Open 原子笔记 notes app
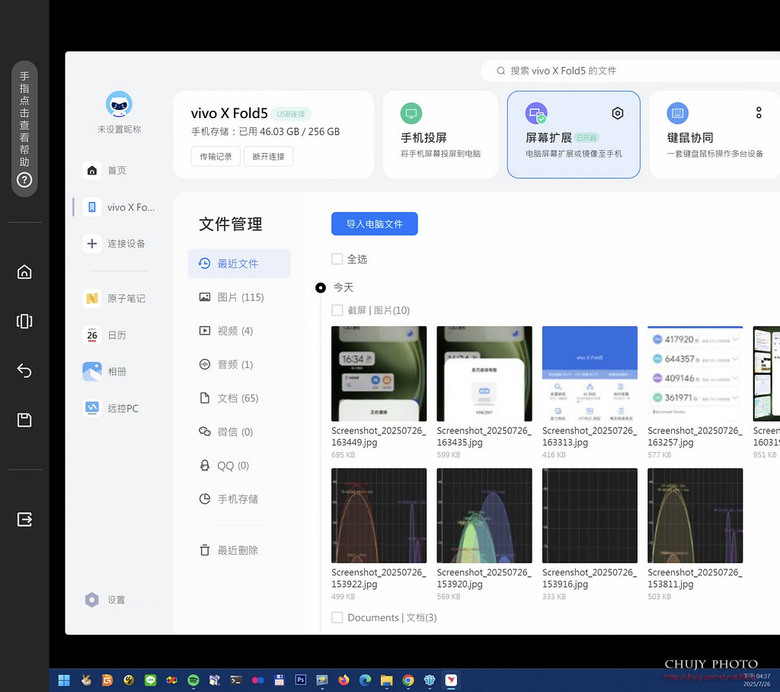 115,298
